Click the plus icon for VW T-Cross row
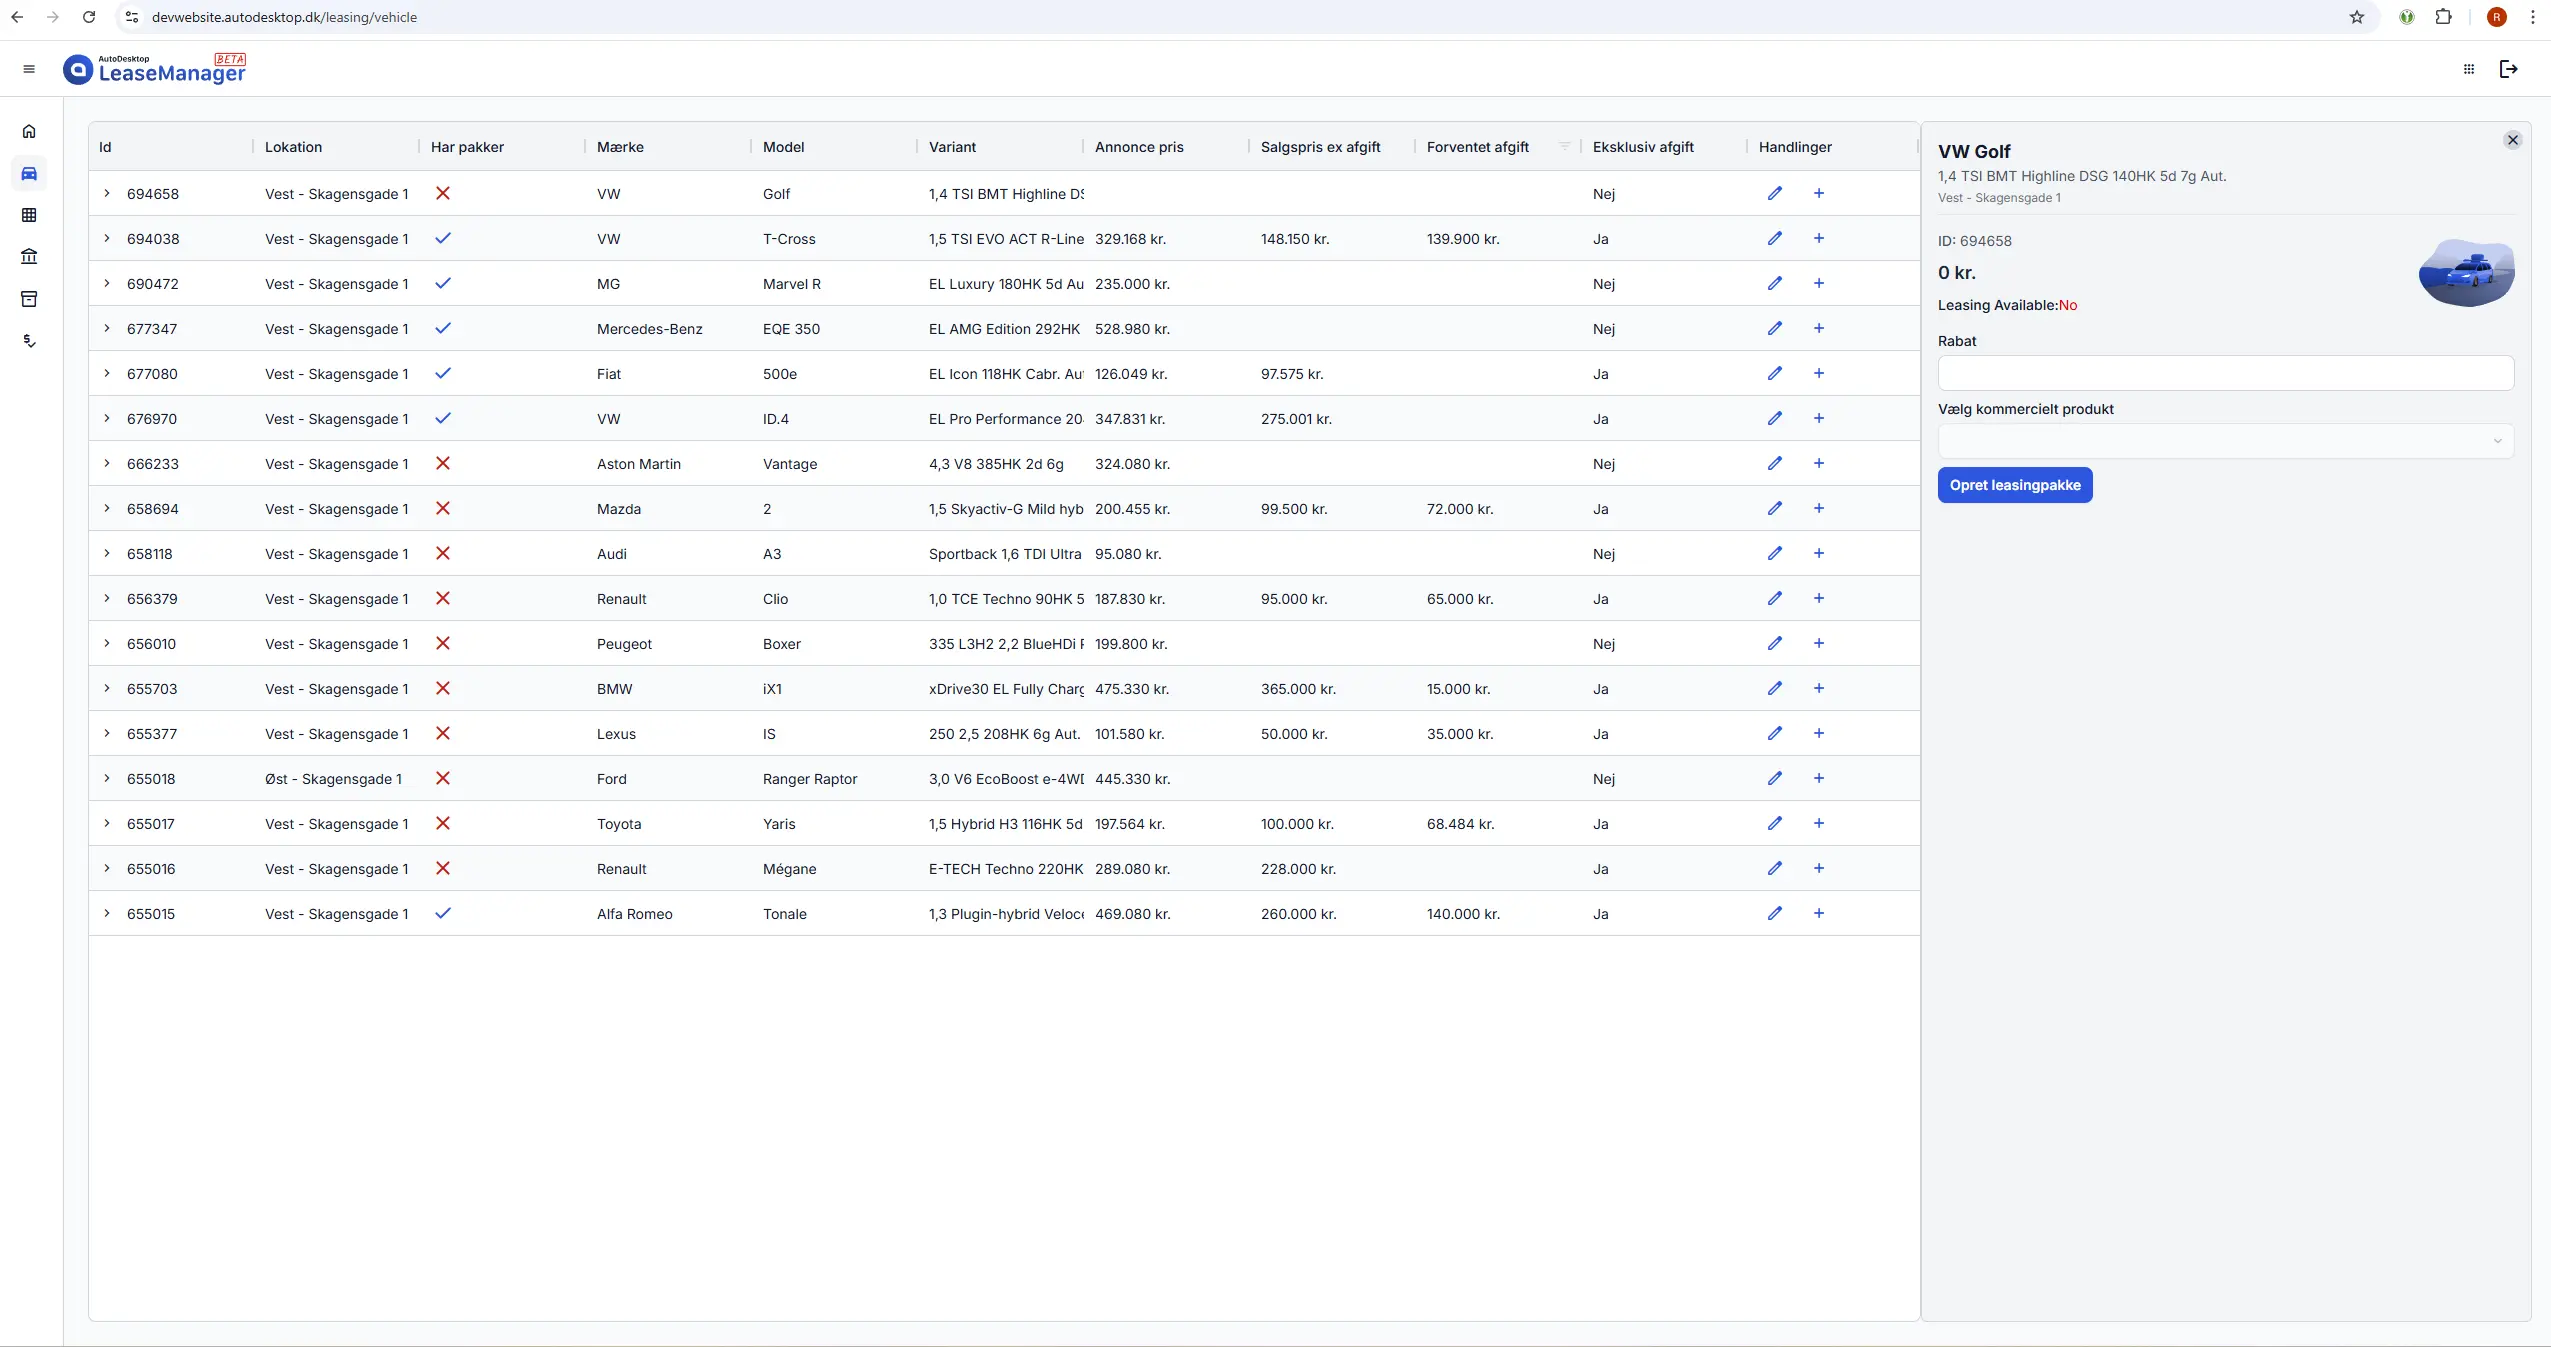 pos(1818,239)
